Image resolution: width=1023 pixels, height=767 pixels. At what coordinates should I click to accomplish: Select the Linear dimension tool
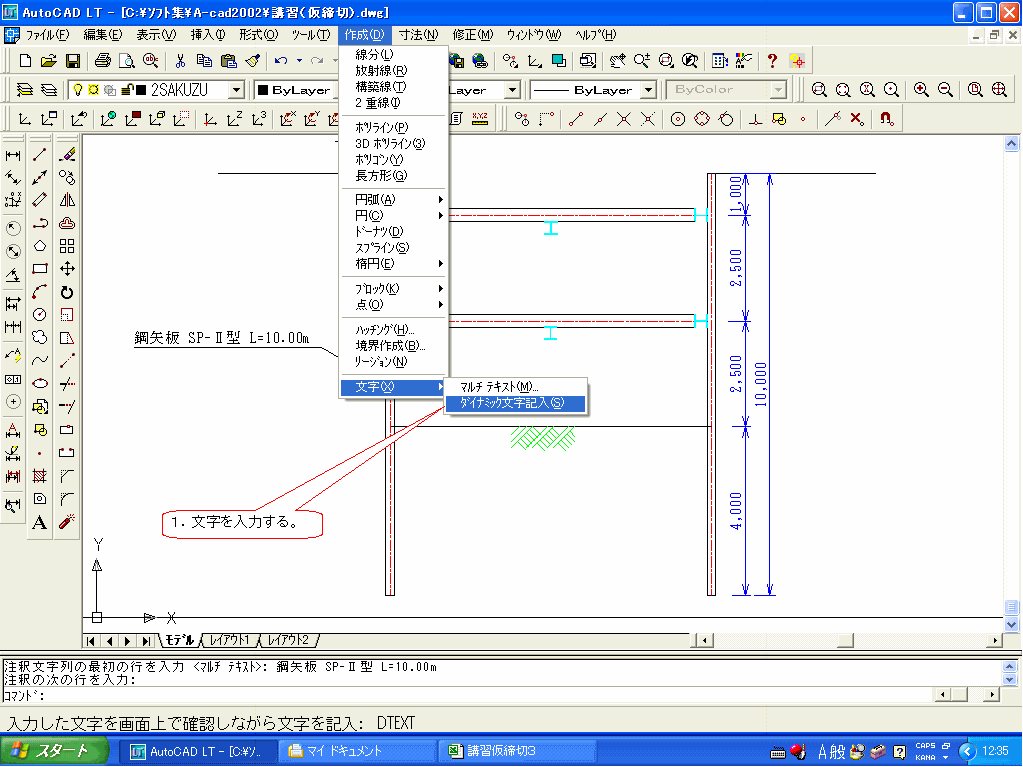(x=13, y=155)
